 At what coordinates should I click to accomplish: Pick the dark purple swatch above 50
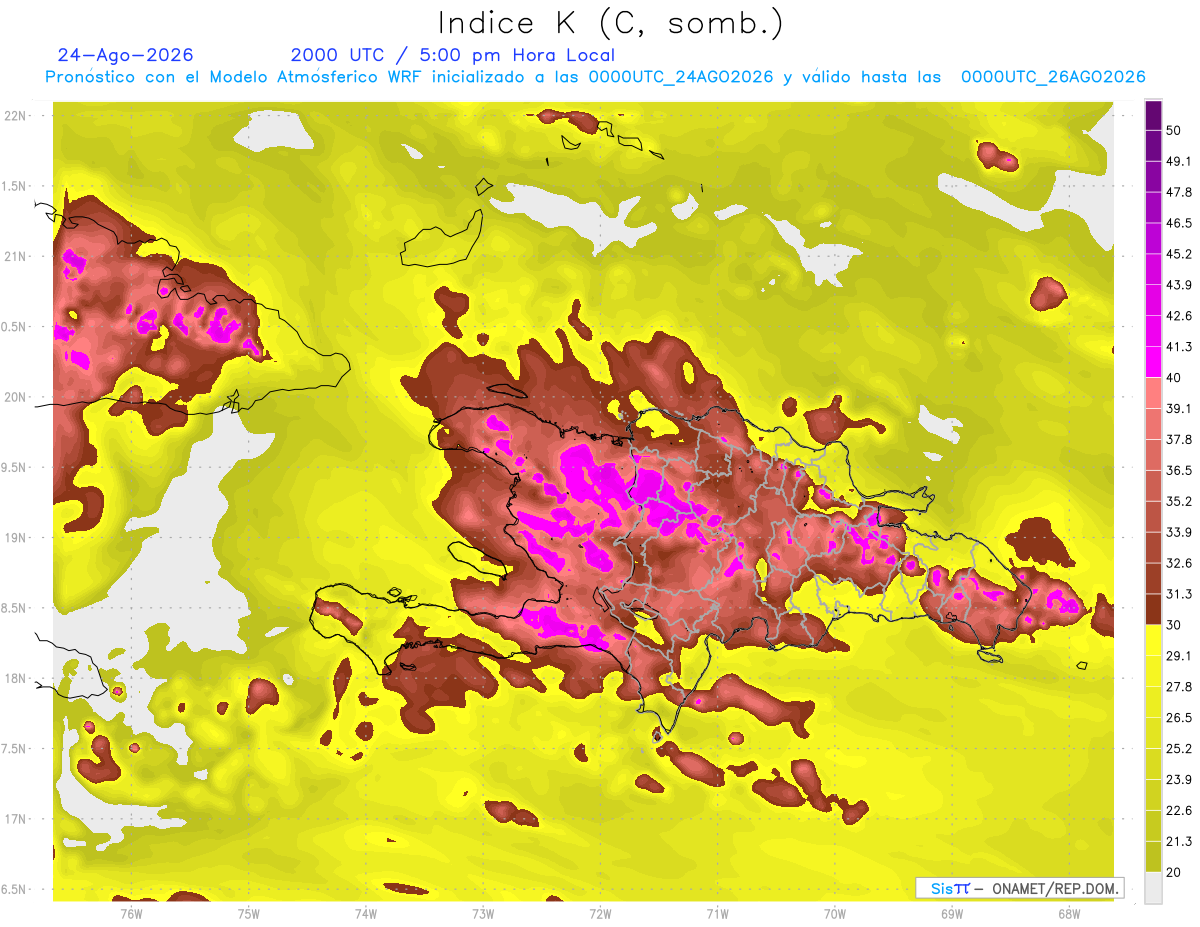[1153, 115]
